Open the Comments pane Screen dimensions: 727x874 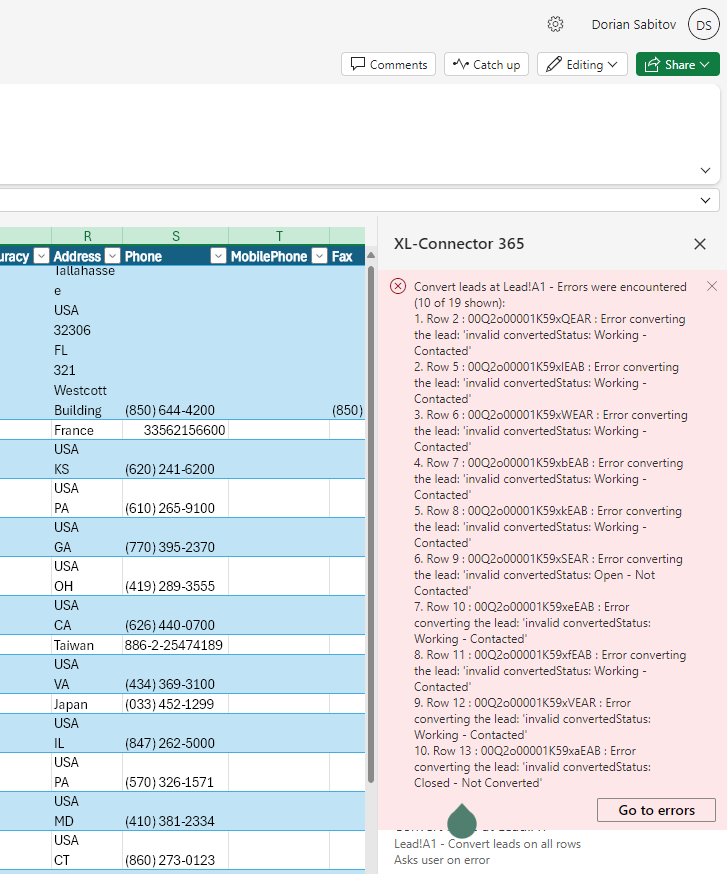(388, 65)
